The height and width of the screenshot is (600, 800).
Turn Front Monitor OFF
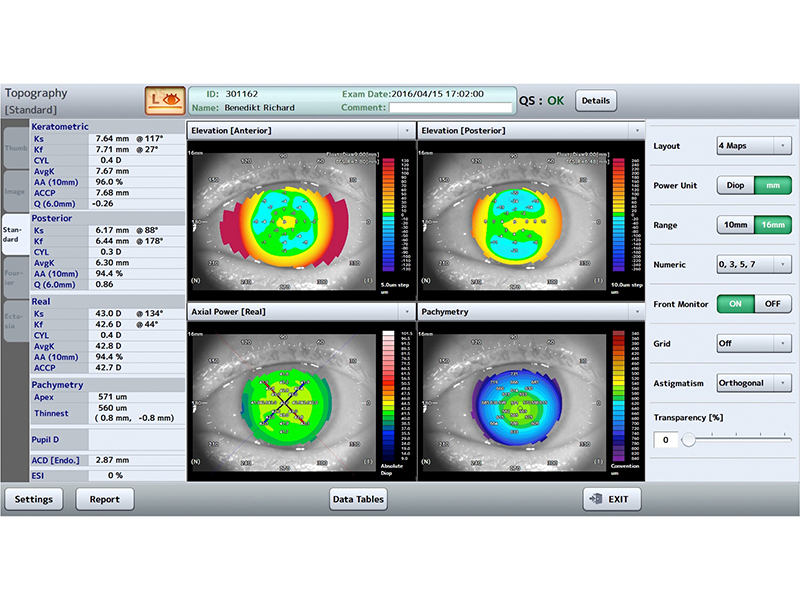click(772, 304)
